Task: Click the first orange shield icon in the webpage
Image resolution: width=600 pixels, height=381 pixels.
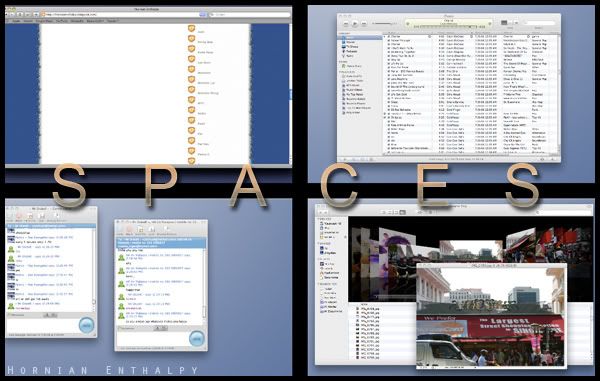Action: 191,29
